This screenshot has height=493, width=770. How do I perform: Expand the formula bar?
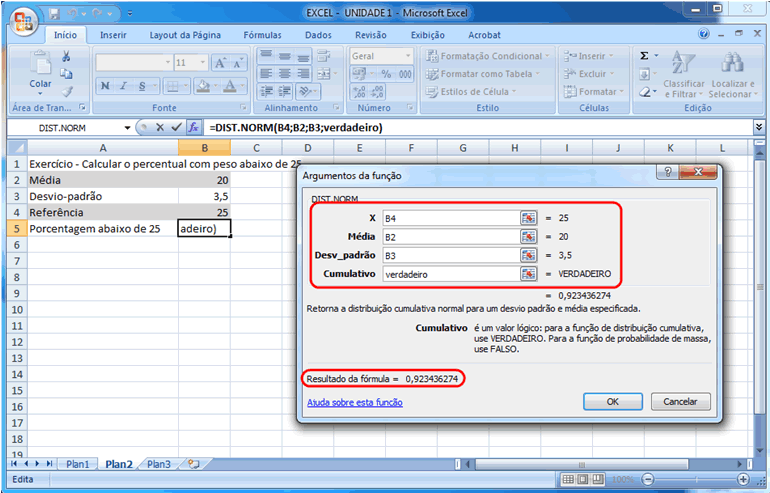point(761,128)
